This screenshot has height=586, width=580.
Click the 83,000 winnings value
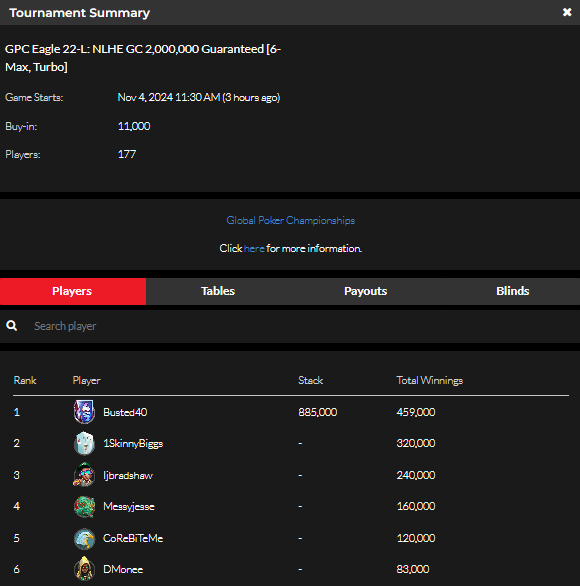(413, 569)
